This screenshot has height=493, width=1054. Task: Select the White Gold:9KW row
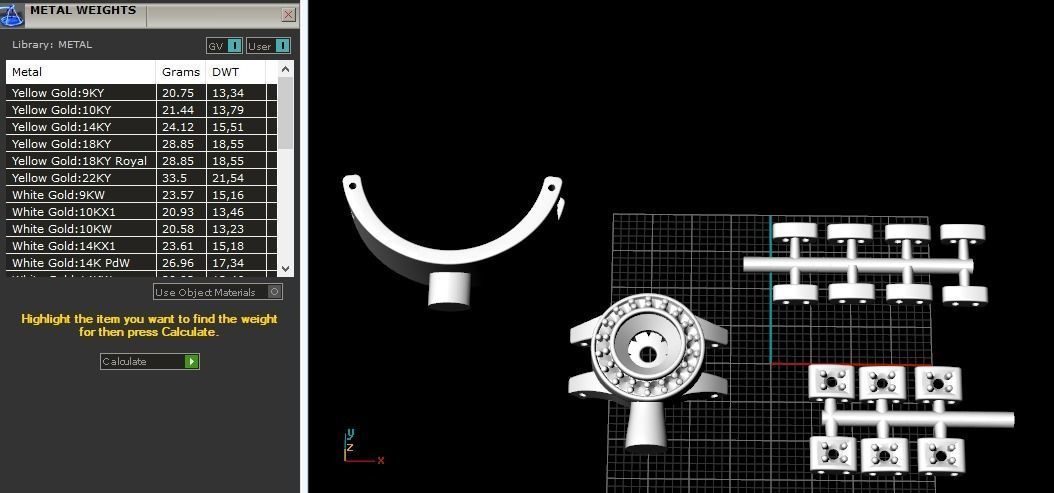pyautogui.click(x=141, y=195)
